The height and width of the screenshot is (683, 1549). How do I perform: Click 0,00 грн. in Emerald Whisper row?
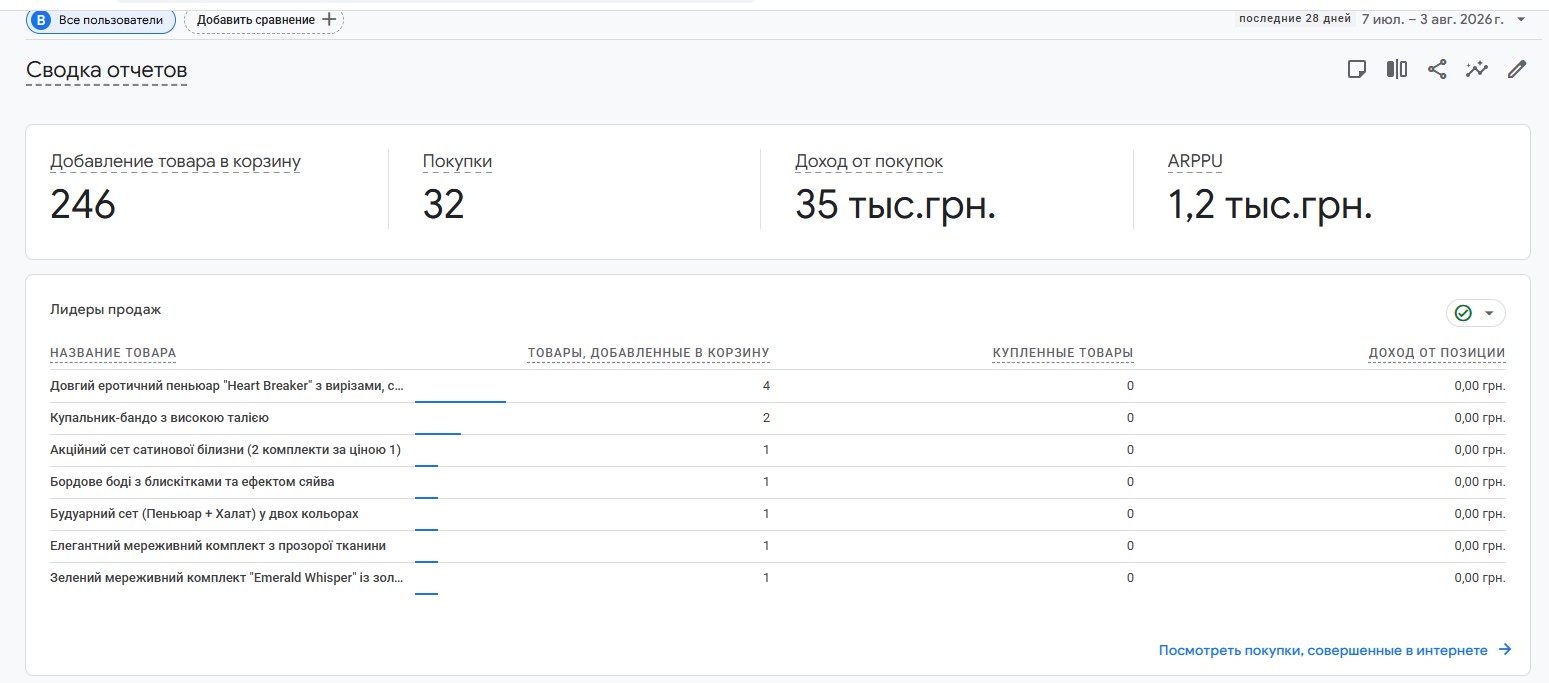tap(1480, 578)
